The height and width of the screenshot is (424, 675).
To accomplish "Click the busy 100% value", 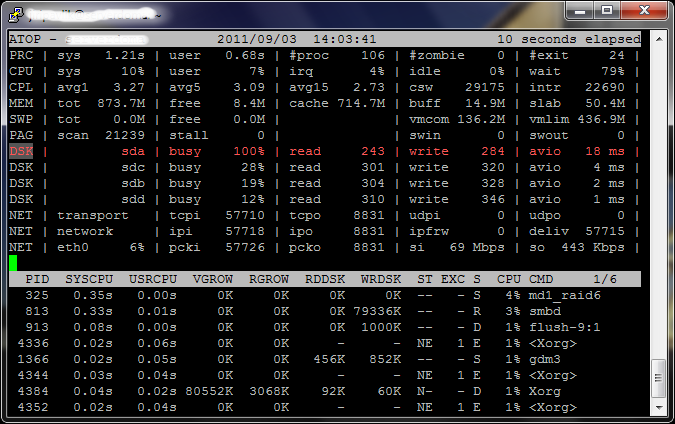I will pyautogui.click(x=249, y=152).
